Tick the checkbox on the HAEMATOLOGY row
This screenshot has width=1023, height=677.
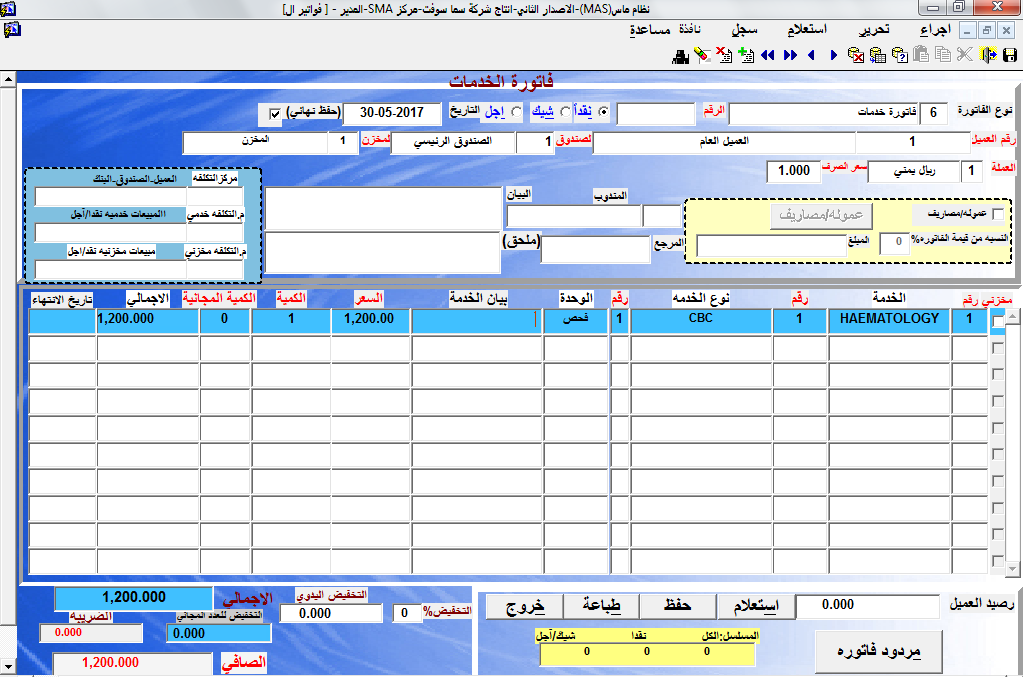tap(997, 321)
